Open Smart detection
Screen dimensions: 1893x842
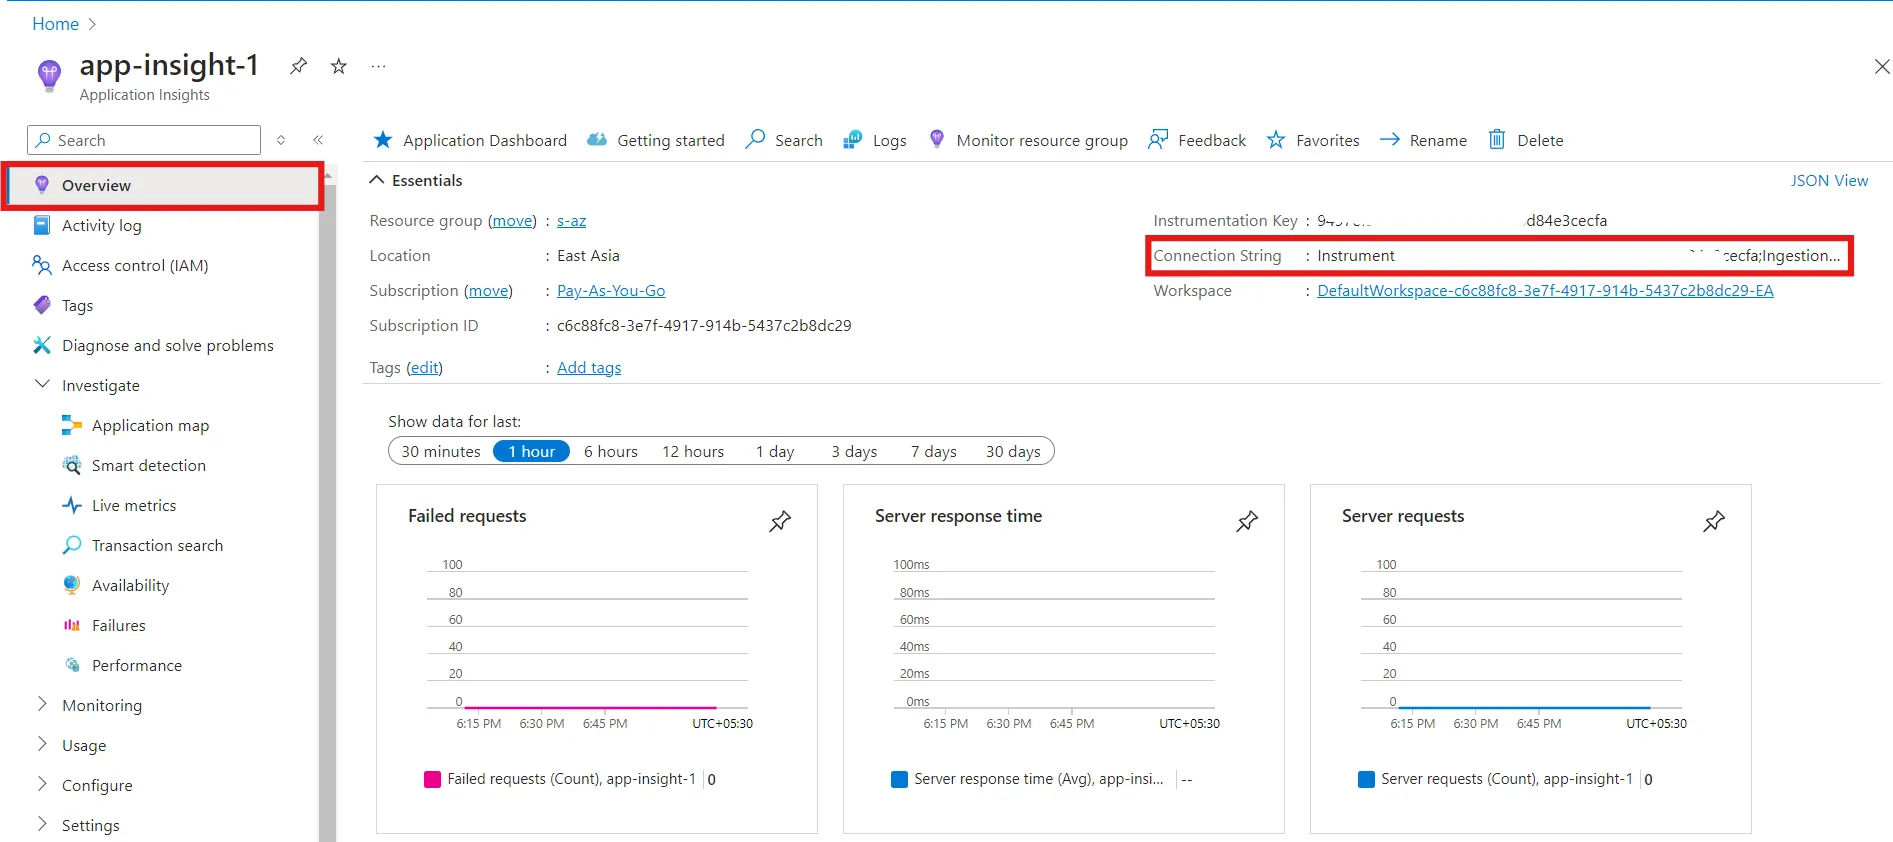(149, 466)
